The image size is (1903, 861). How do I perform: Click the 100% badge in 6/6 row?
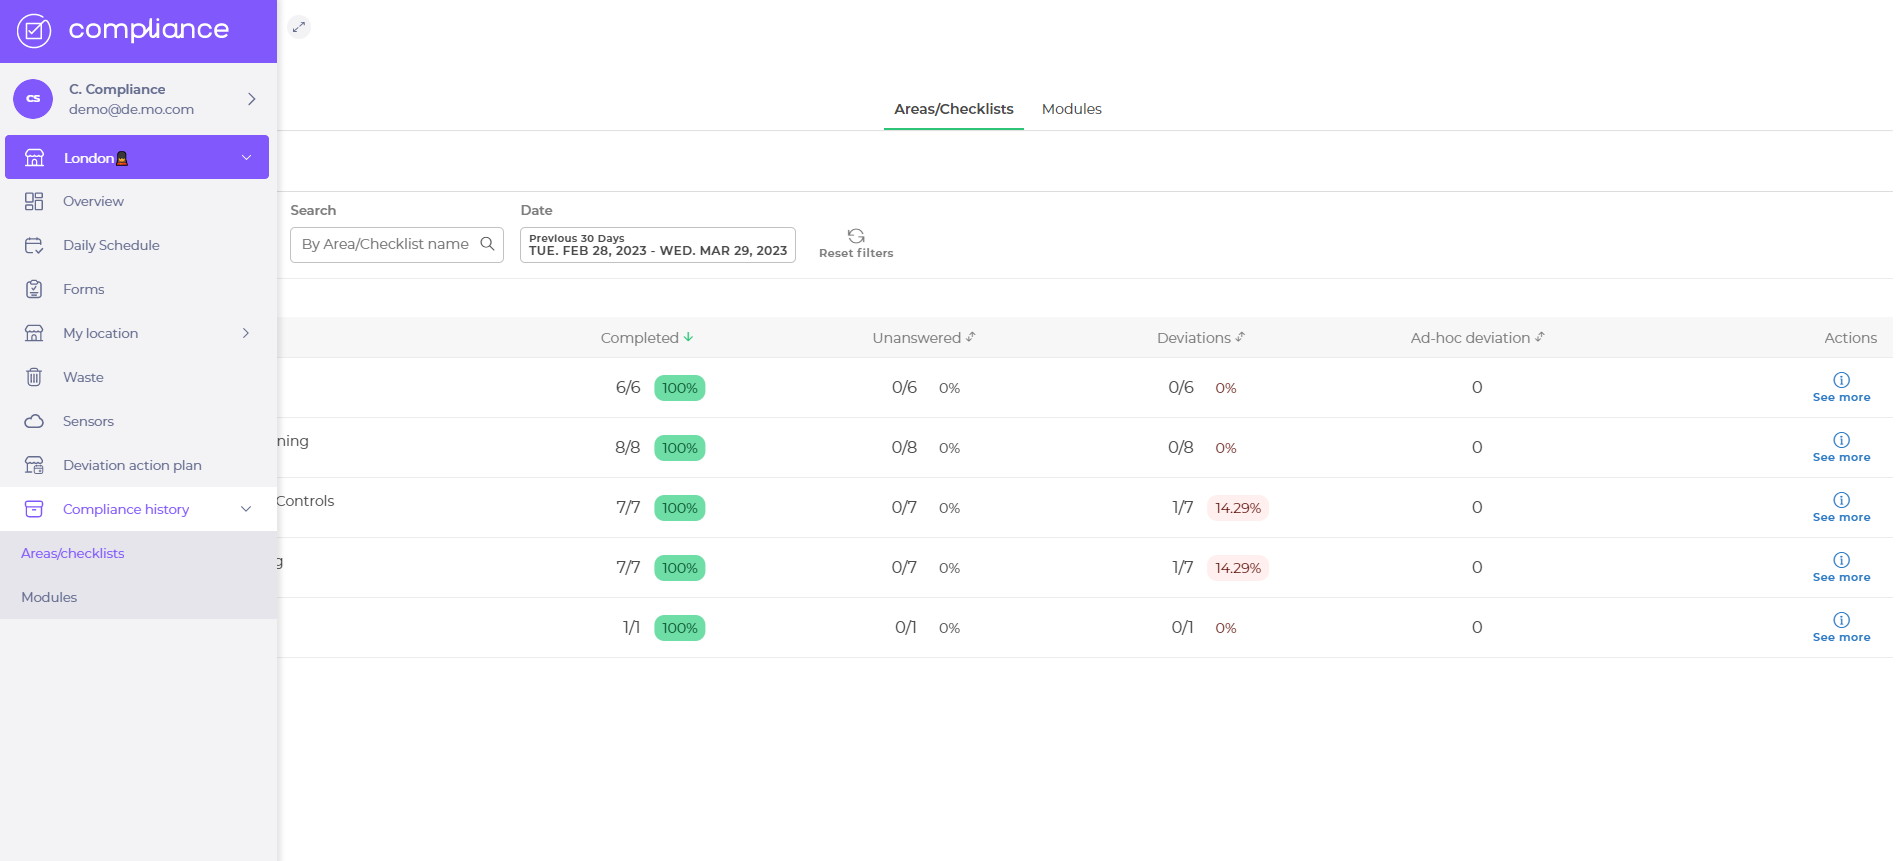pos(680,388)
